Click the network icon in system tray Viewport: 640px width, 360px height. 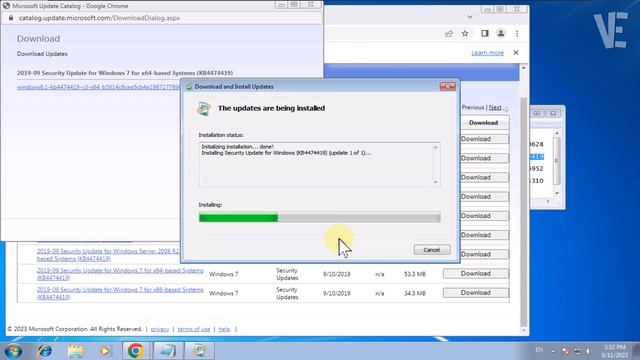pyautogui.click(x=577, y=351)
